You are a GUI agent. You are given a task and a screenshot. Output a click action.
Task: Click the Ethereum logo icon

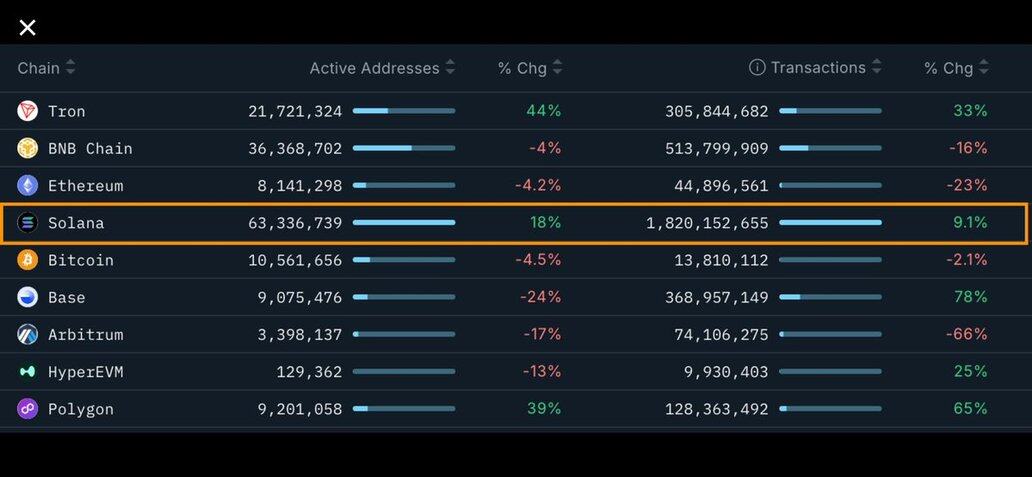point(28,185)
